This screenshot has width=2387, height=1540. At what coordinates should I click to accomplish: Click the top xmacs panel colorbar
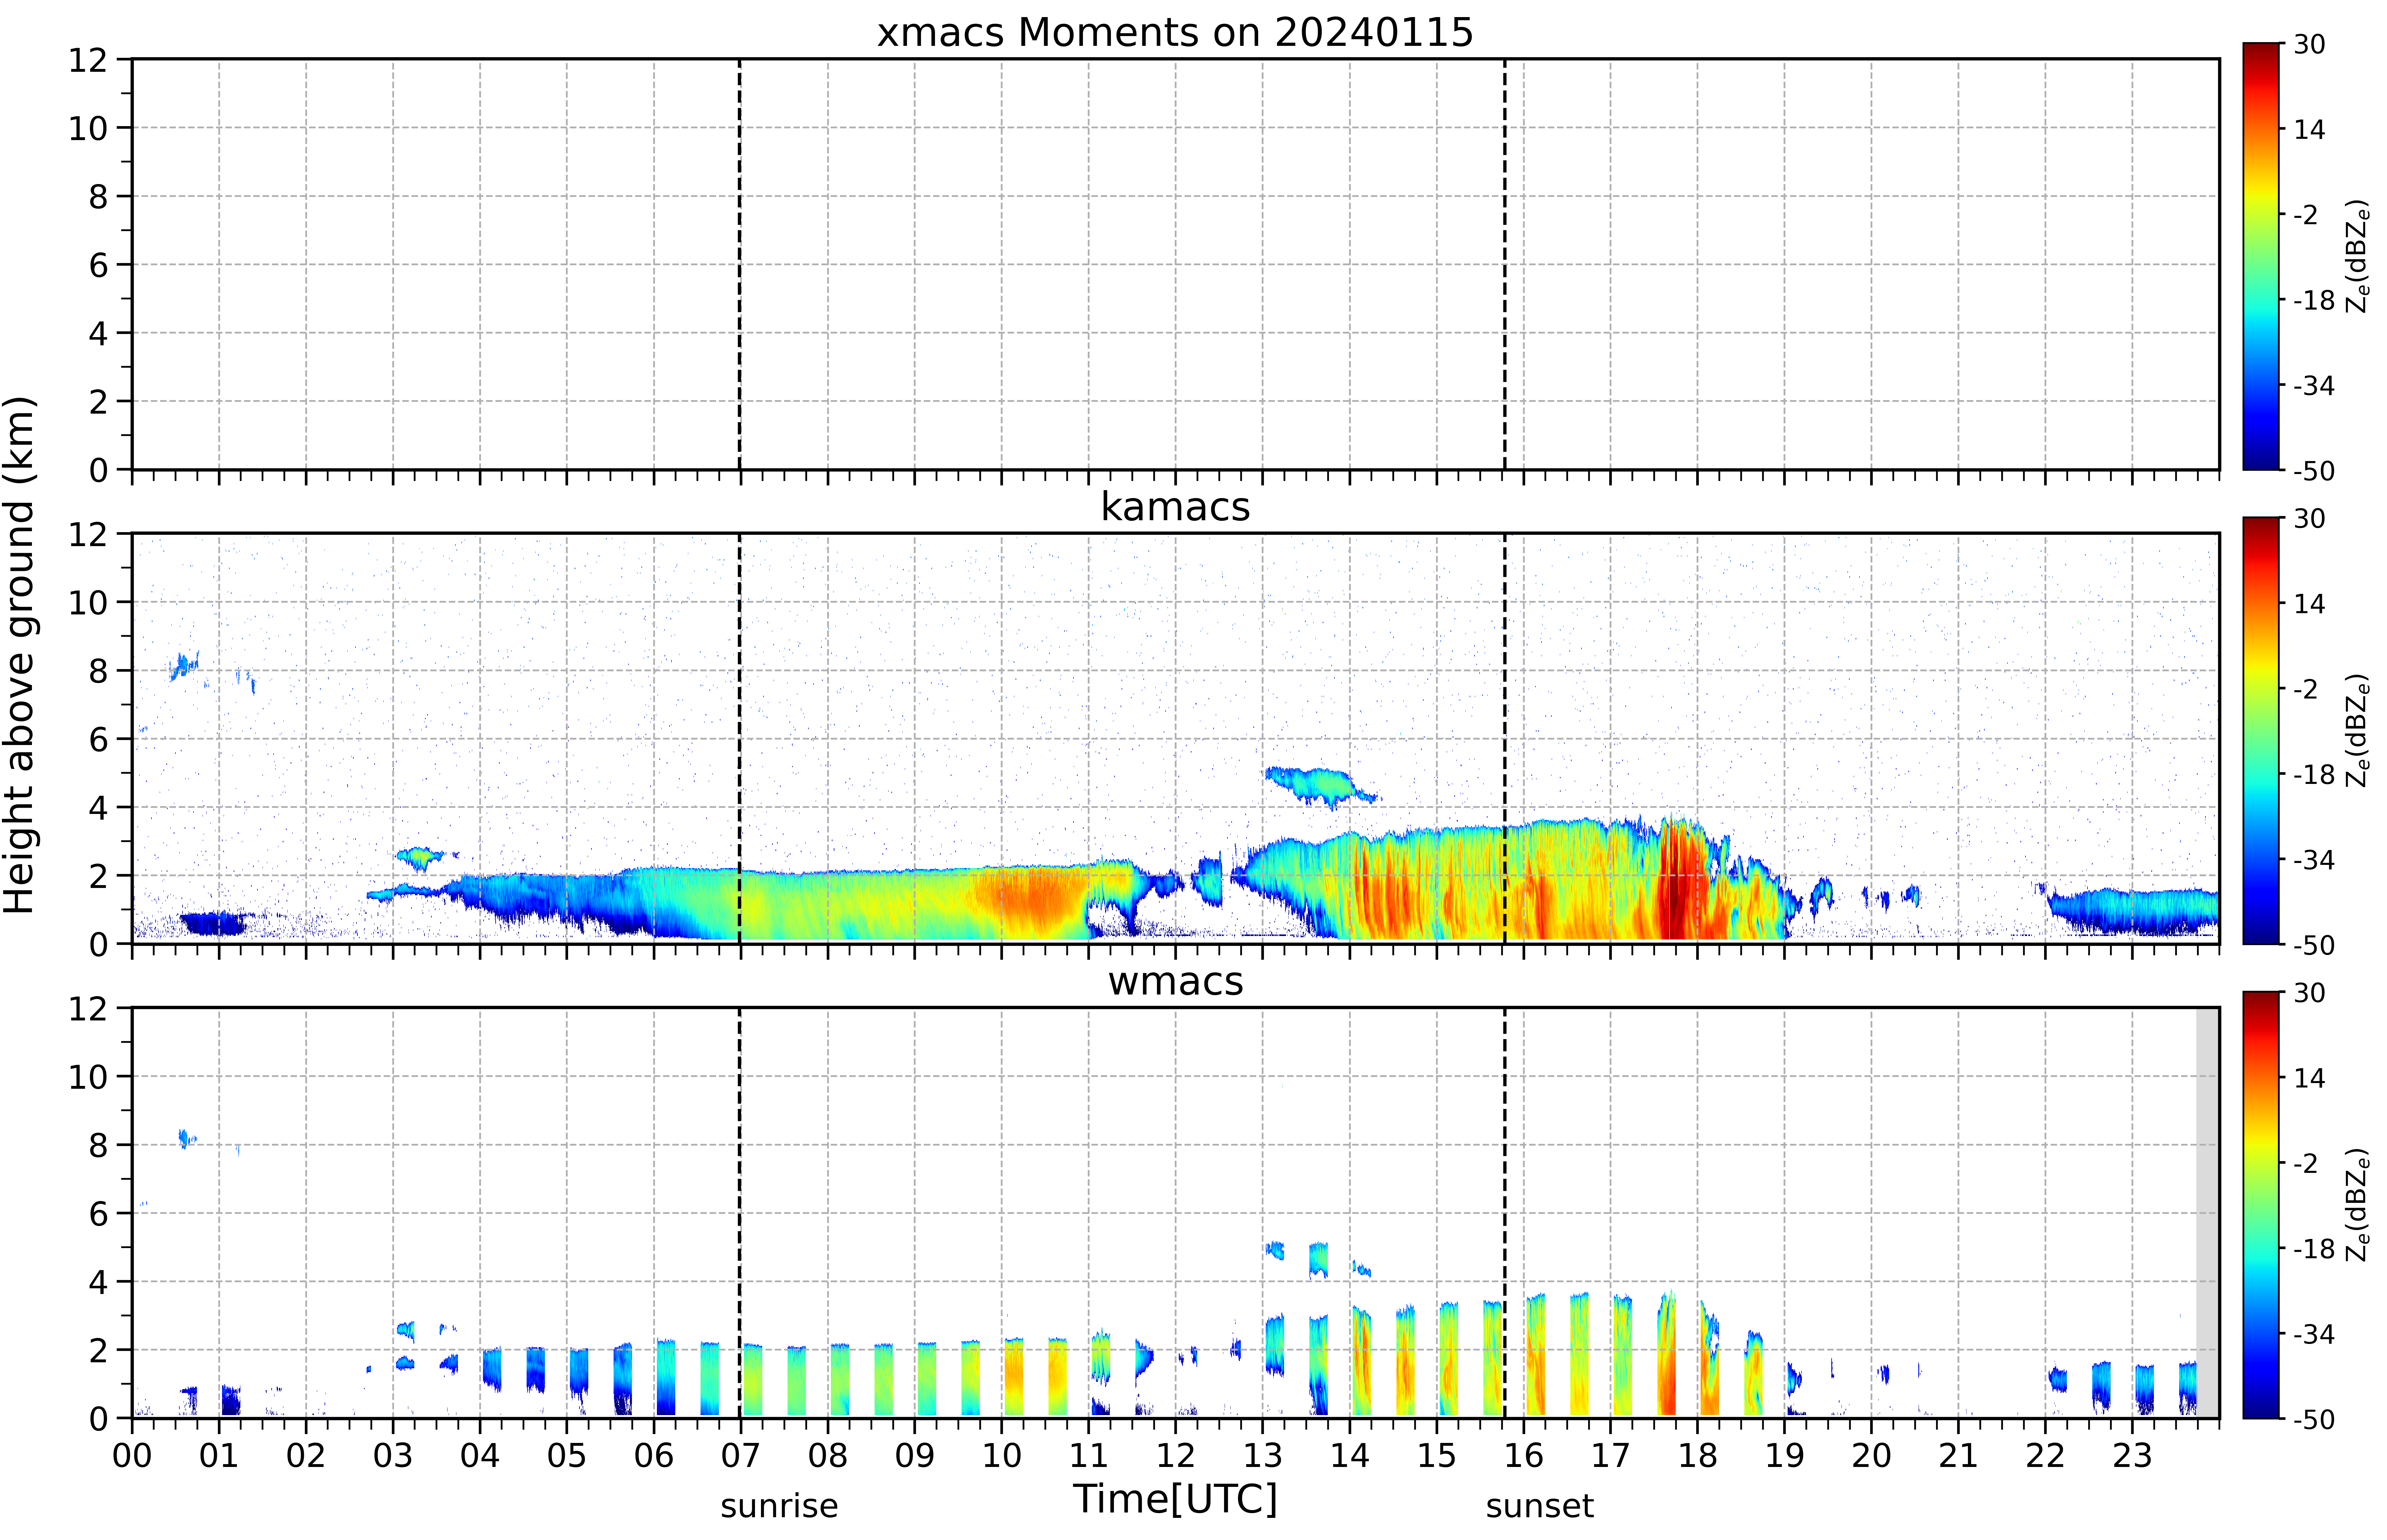point(2261,256)
